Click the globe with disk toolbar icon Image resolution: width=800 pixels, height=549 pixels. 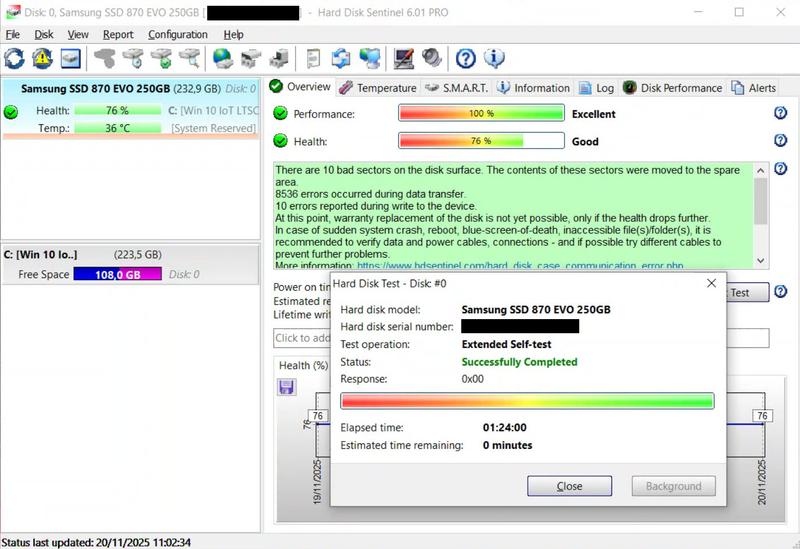click(222, 58)
